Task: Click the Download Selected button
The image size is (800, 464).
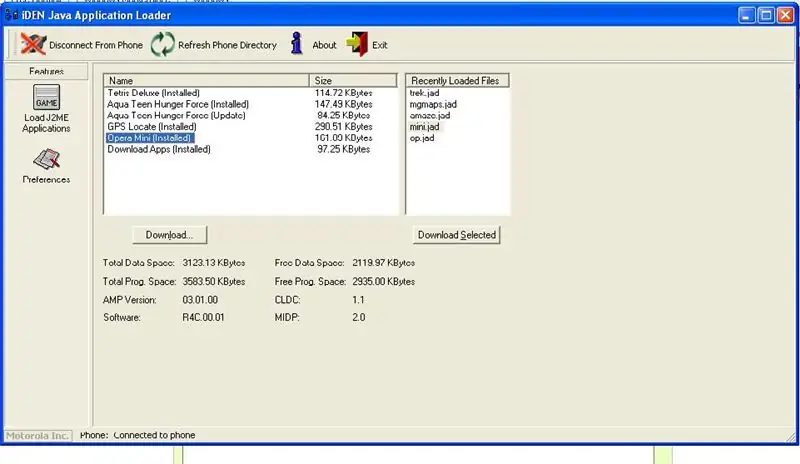Action: (457, 235)
